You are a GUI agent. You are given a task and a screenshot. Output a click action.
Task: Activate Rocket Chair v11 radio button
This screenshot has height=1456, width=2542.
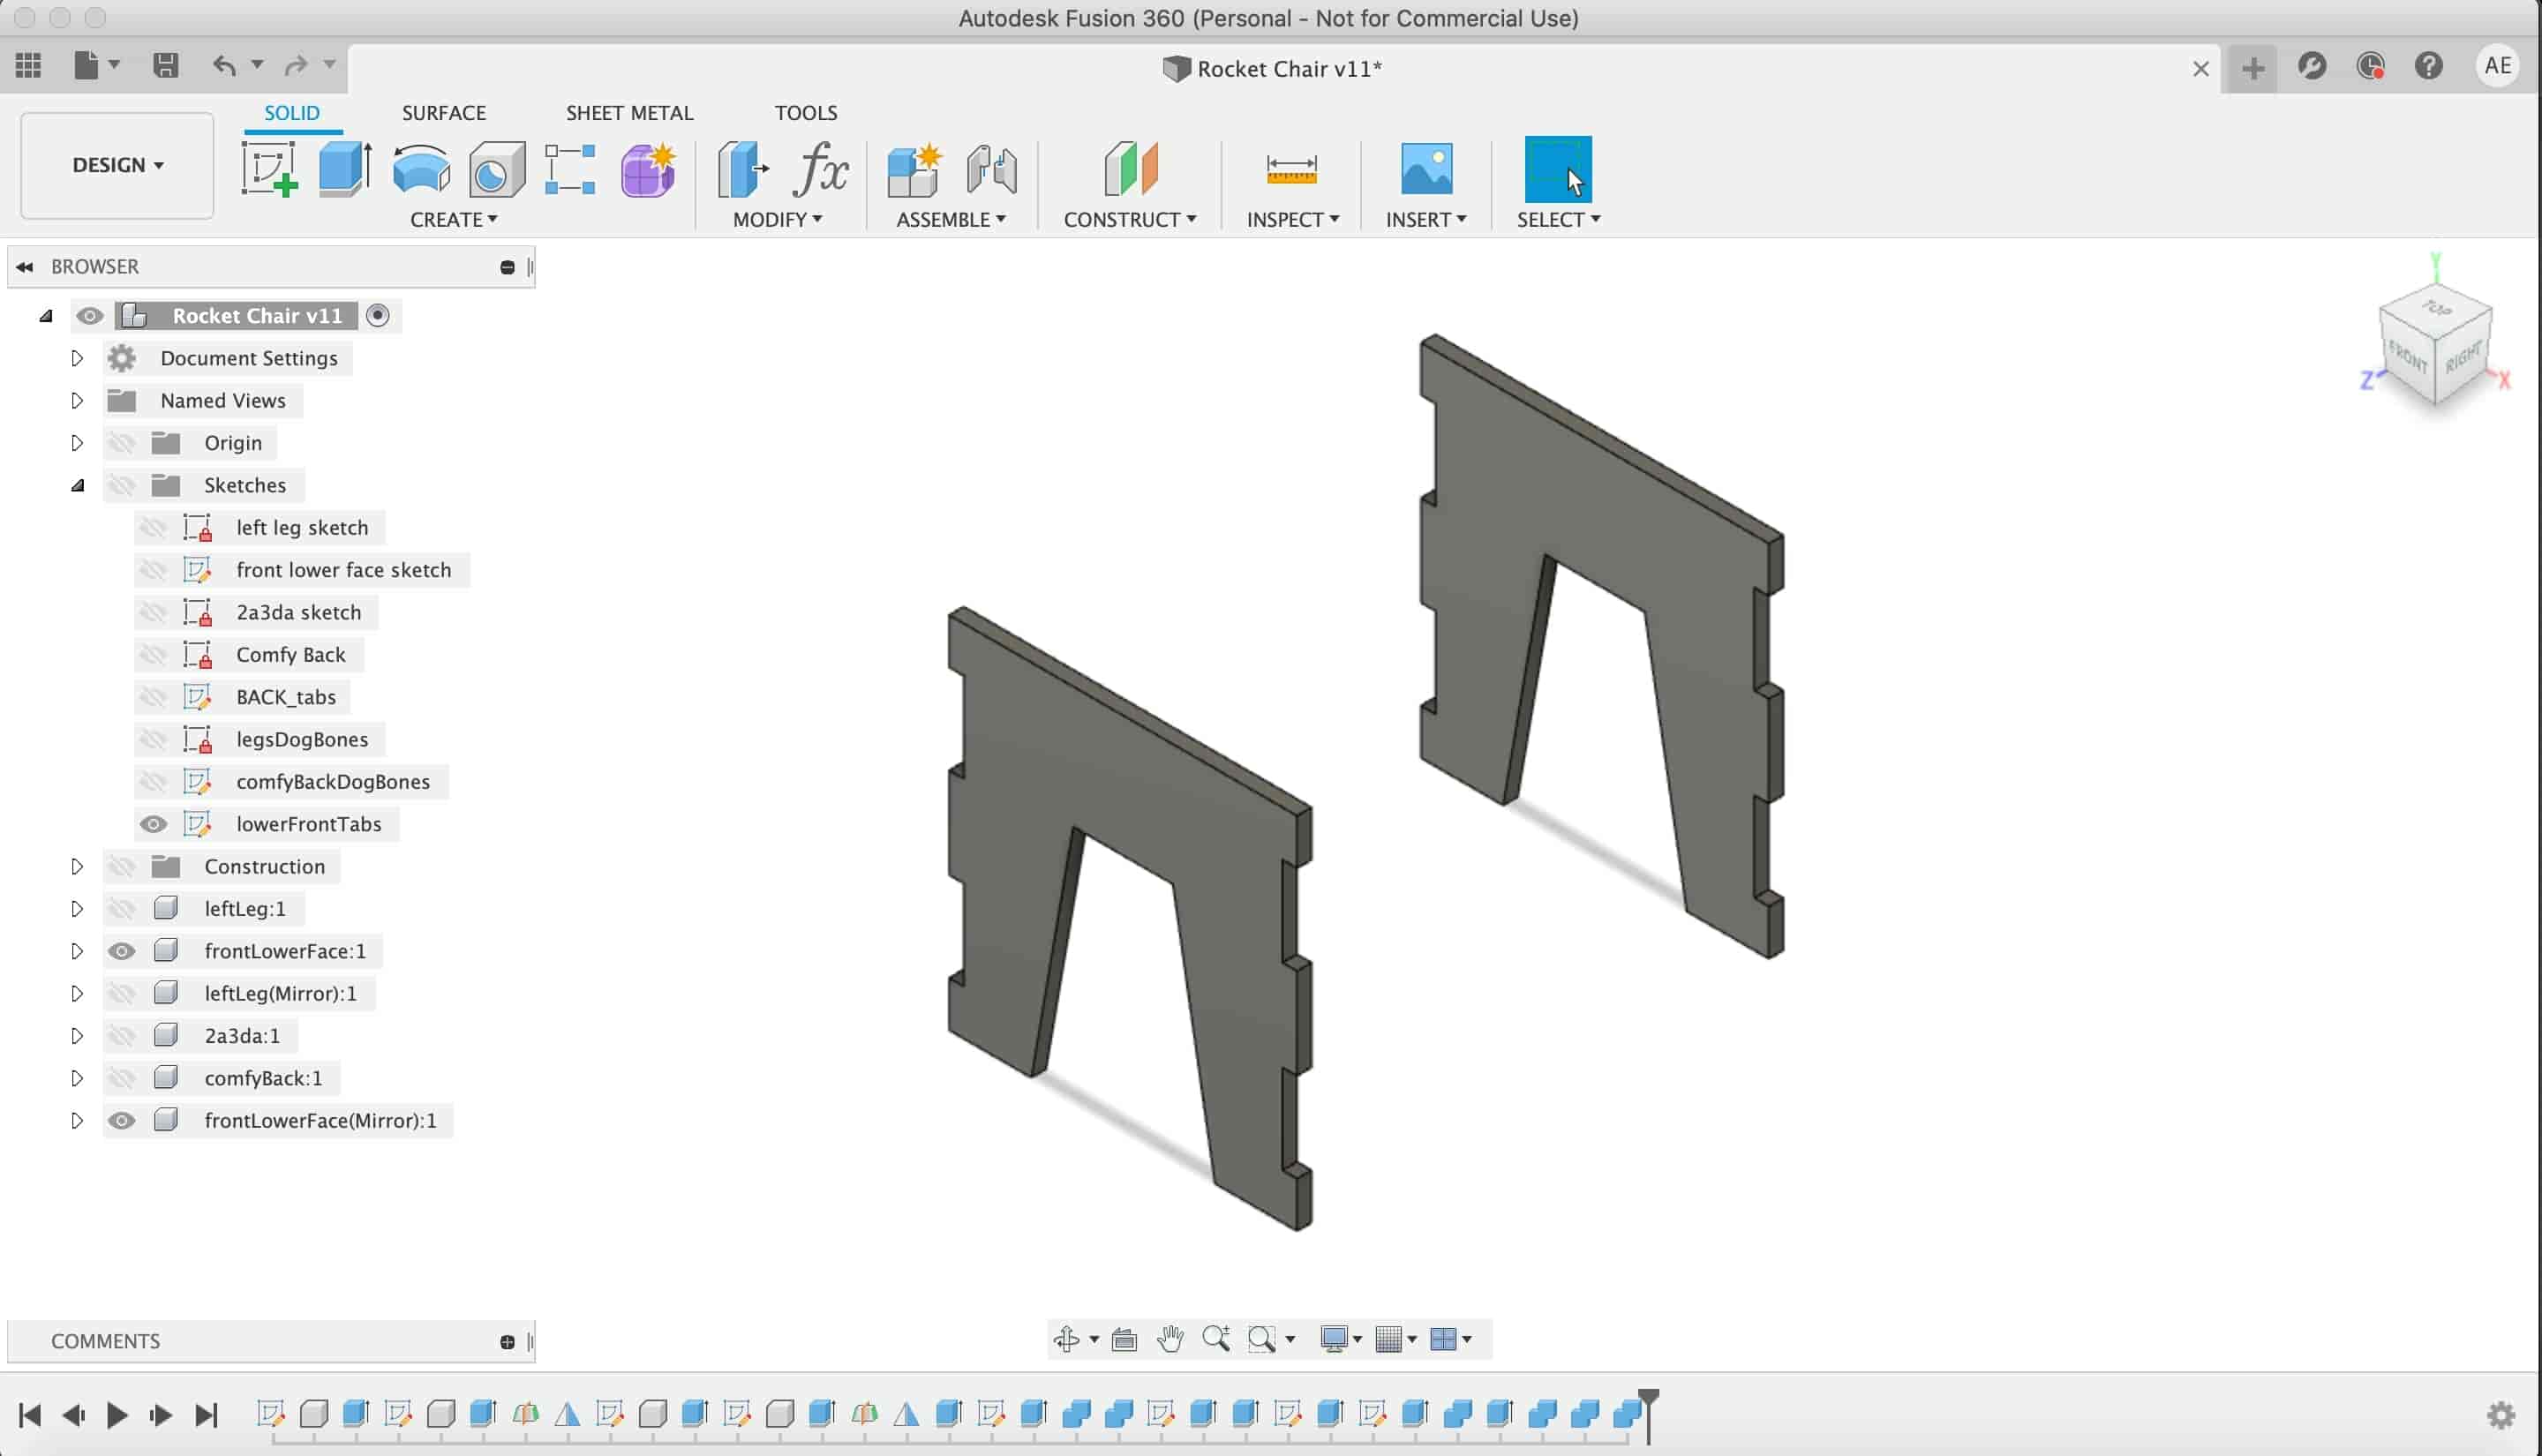coord(378,316)
